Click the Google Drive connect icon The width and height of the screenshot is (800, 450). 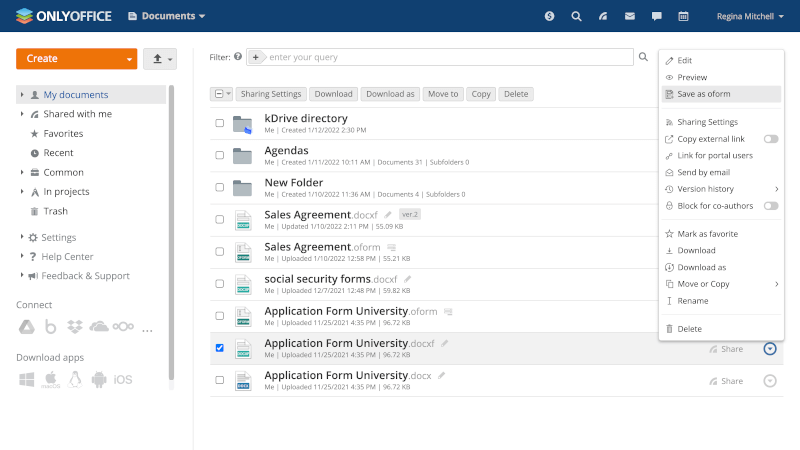pos(27,327)
